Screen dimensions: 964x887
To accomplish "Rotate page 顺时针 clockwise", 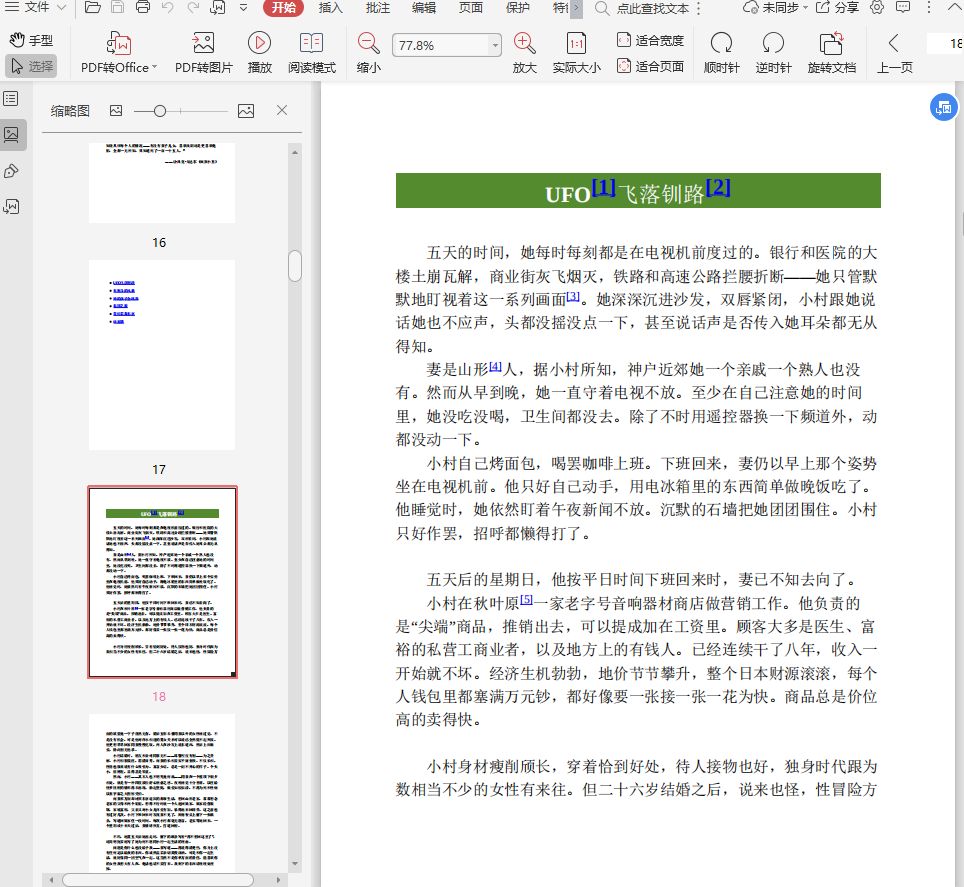I will pos(721,45).
